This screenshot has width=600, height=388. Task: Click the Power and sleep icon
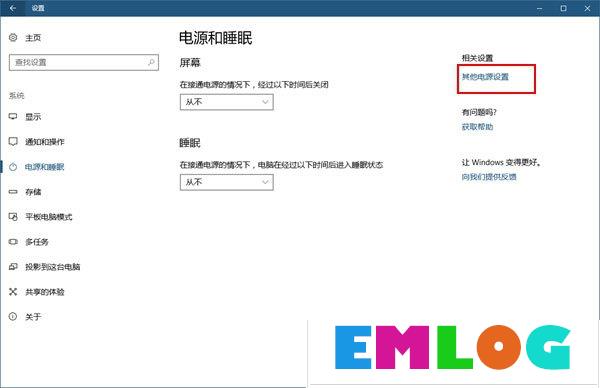pos(13,167)
